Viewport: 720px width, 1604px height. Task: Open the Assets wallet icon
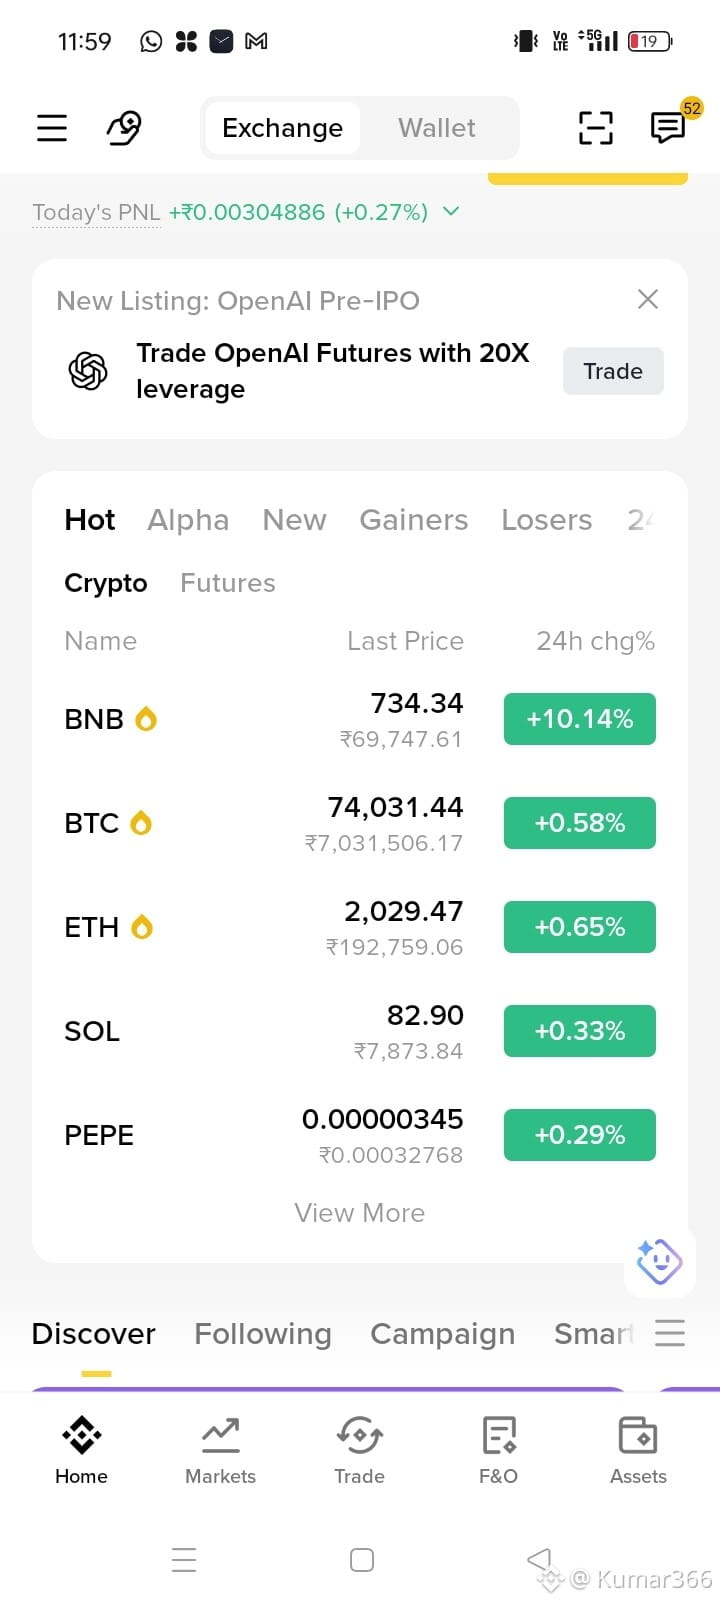coord(638,1450)
